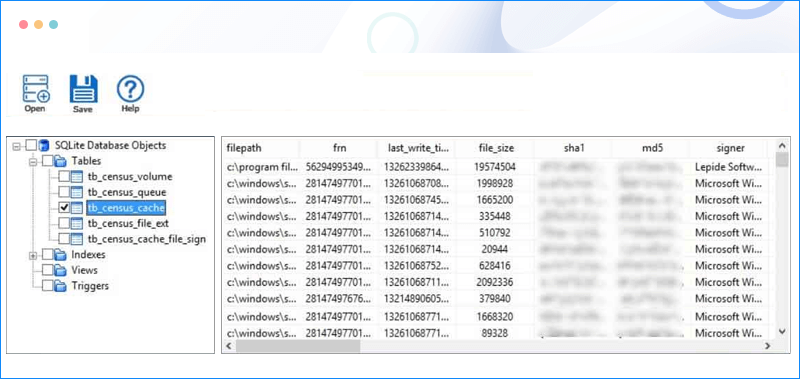This screenshot has width=800, height=379.
Task: Click the horizontal scrollbar right arrow
Action: (767, 346)
